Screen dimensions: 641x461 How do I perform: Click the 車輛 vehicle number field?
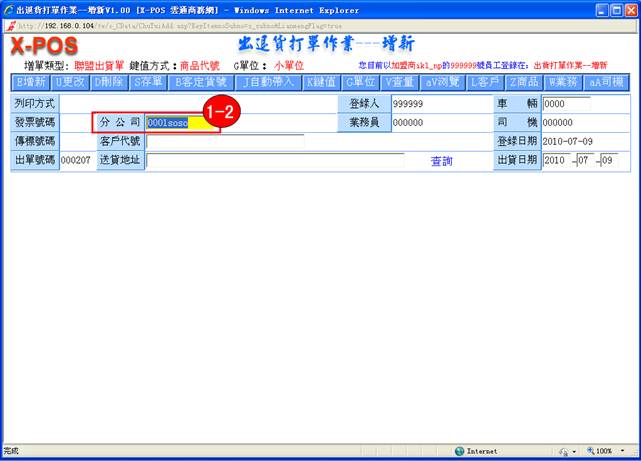tap(566, 103)
